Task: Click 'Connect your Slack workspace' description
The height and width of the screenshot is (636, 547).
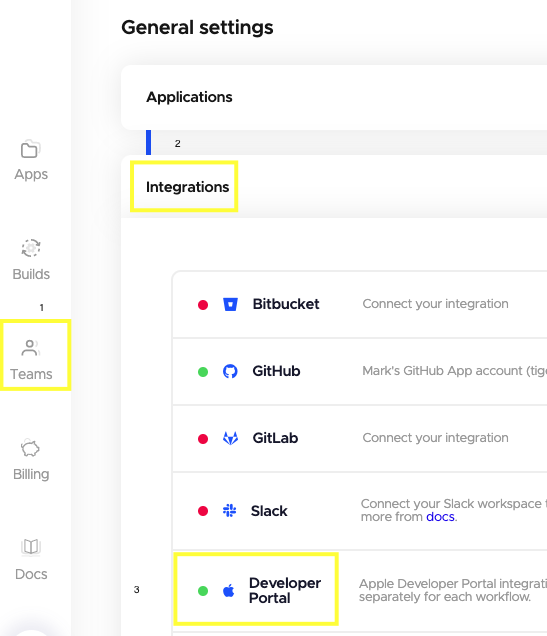Action: [x=453, y=510]
